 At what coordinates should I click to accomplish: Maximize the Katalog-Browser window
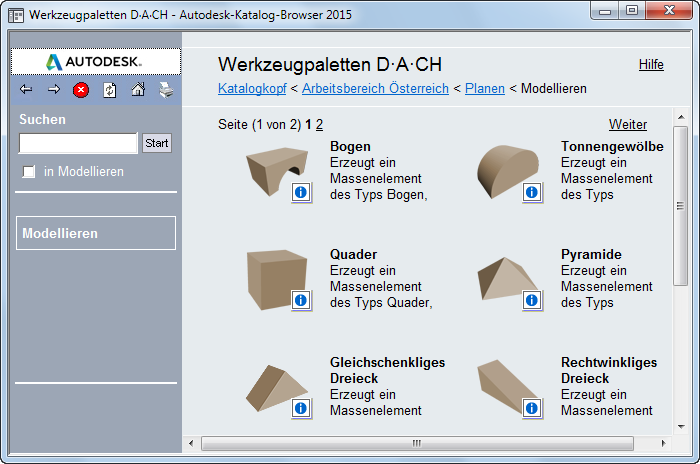(x=632, y=11)
